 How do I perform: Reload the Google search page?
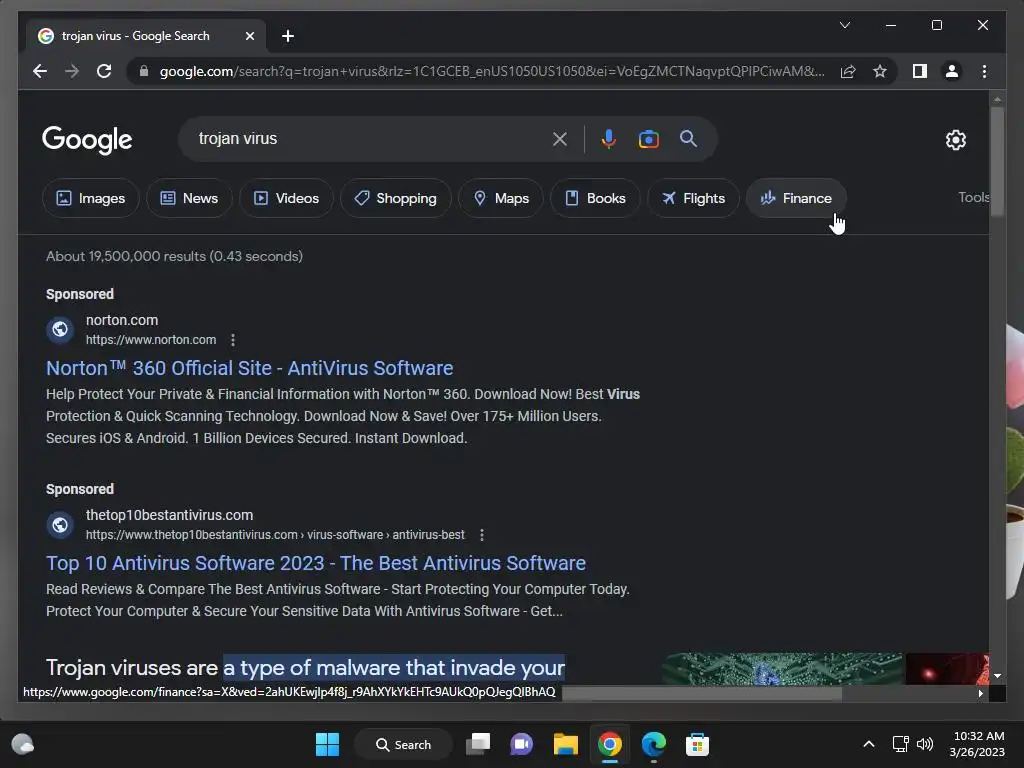104,71
